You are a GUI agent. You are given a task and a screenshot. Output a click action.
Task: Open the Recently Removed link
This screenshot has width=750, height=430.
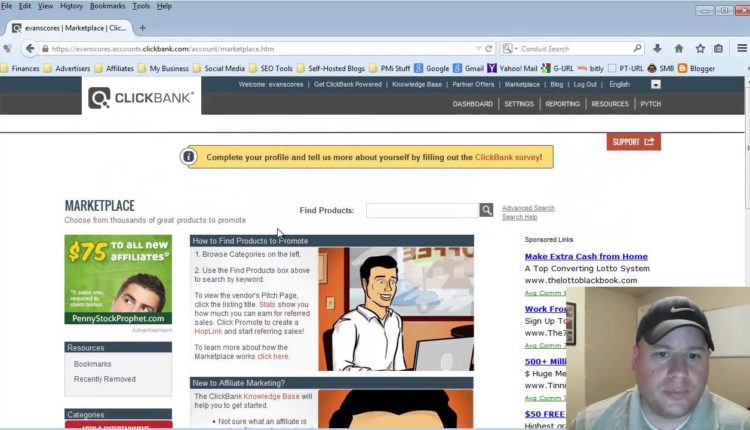[x=105, y=379]
